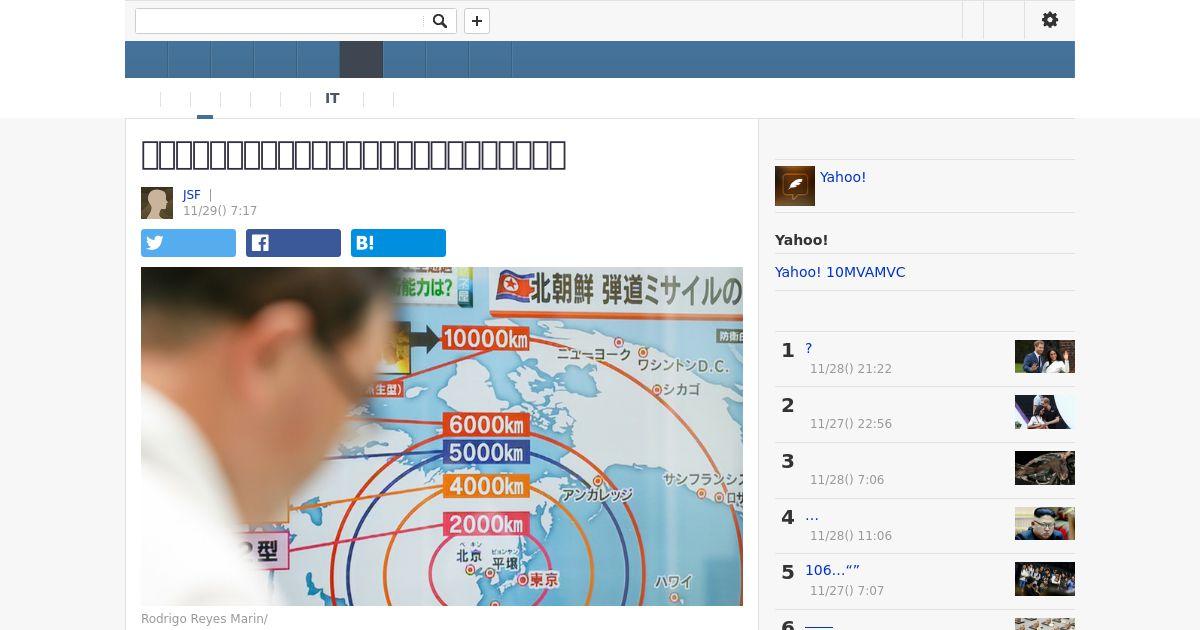
Task: Open author JSF profile link
Action: [x=191, y=195]
